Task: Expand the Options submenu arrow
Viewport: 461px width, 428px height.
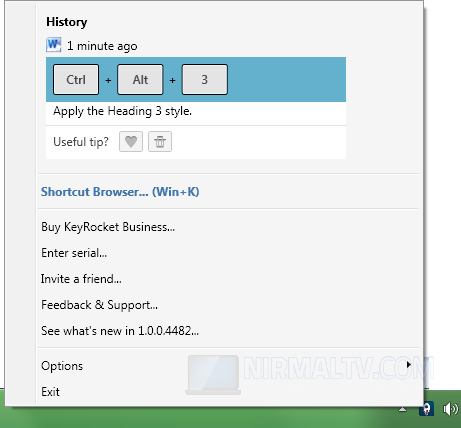Action: click(409, 365)
